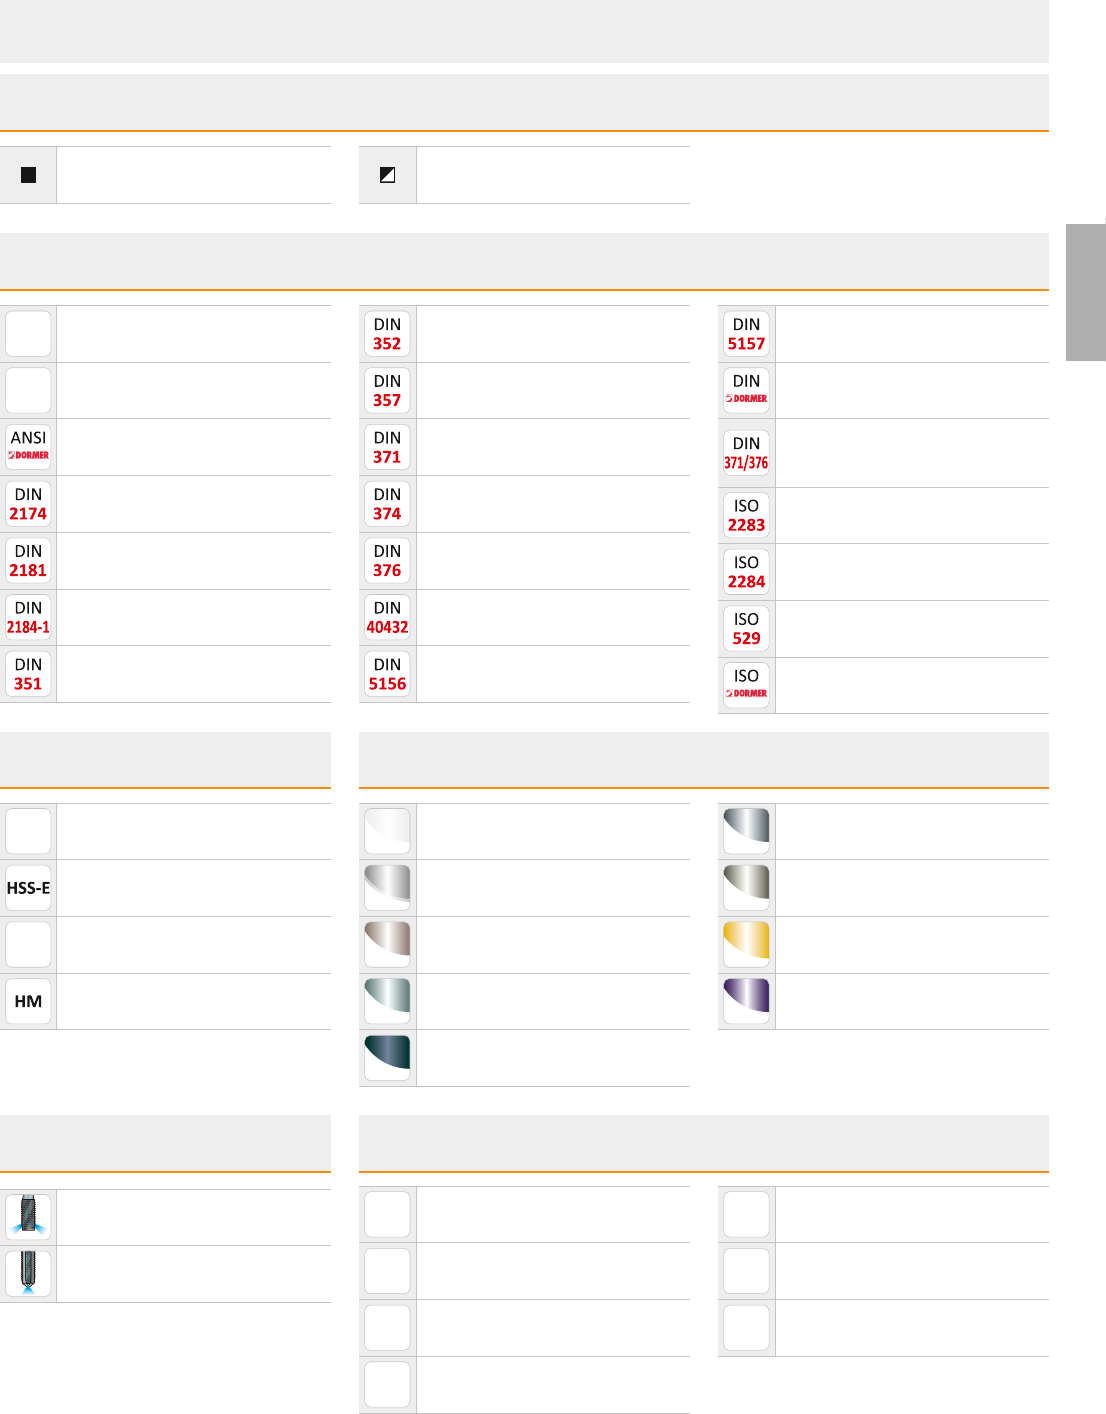
Task: Select the DIN 5157 standard icon
Action: click(746, 334)
